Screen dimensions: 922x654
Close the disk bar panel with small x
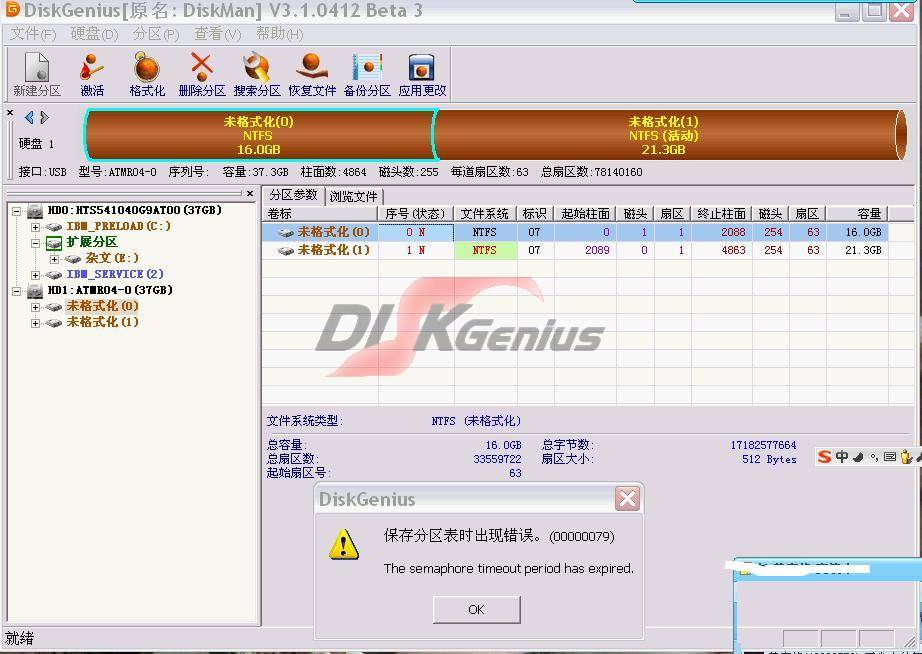[x=10, y=112]
